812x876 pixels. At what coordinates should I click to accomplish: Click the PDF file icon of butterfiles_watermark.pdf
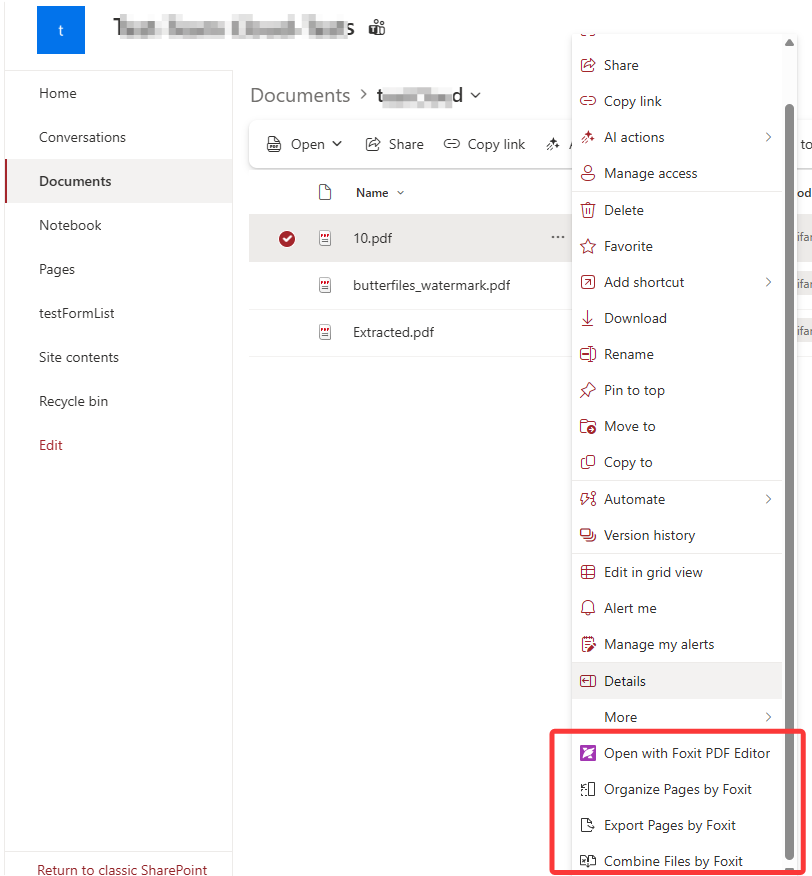point(325,285)
